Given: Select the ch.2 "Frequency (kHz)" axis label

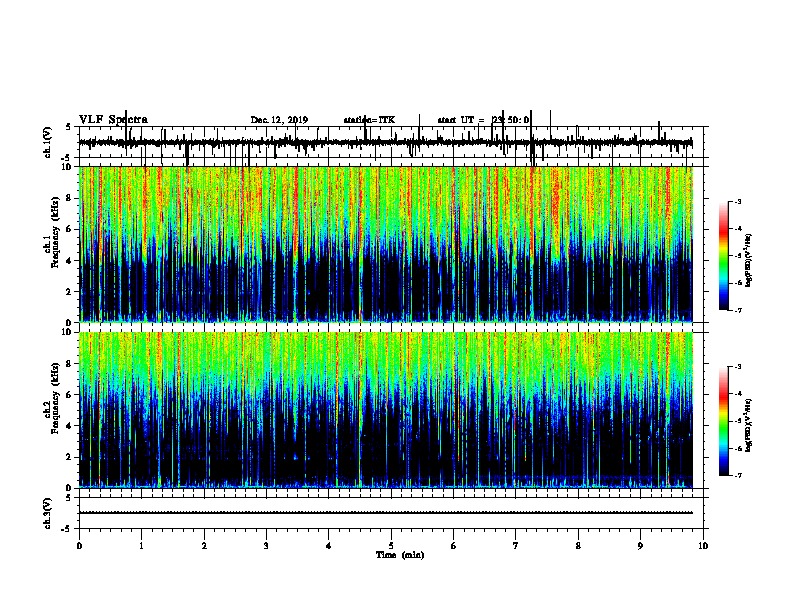Looking at the screenshot, I should pos(55,398).
